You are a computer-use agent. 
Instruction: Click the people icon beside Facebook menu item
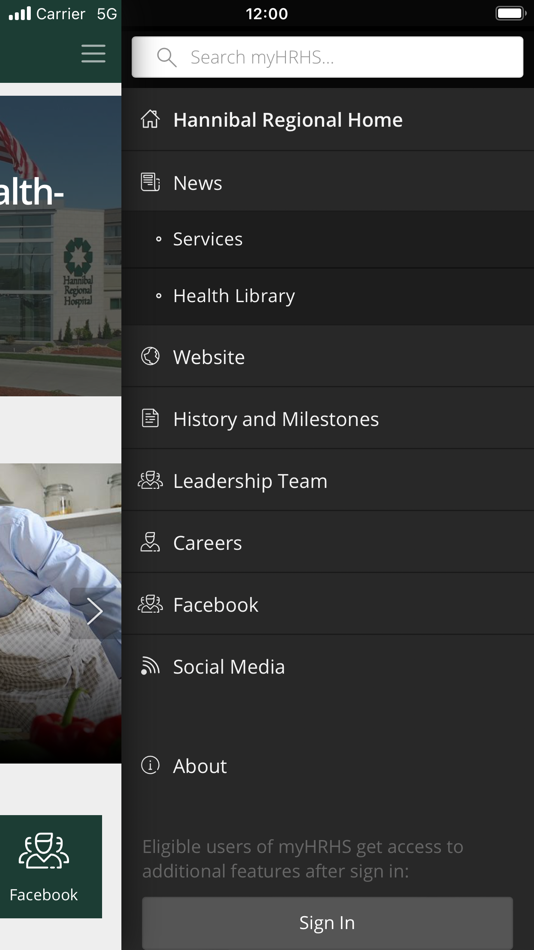[x=150, y=604]
